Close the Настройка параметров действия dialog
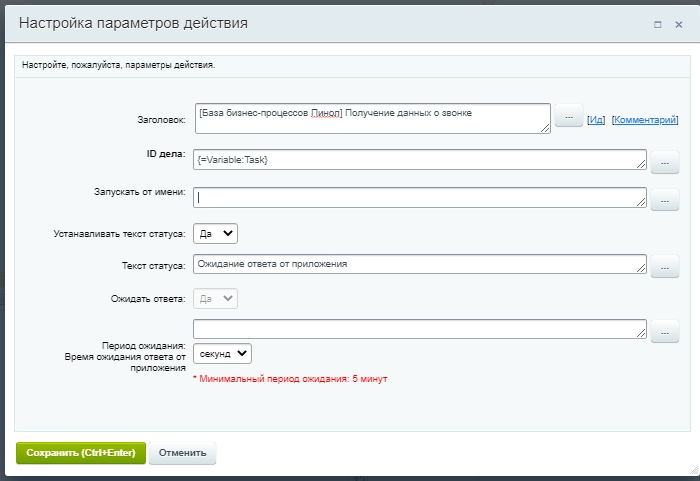The image size is (700, 481). 680,22
